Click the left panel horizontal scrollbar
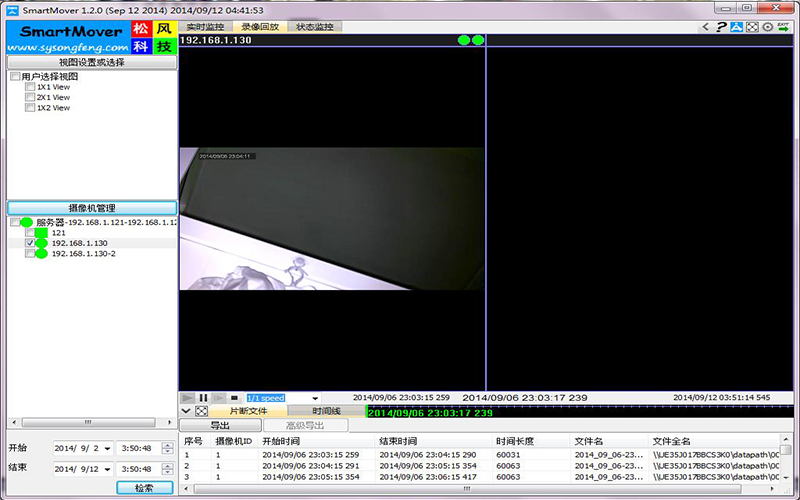 88,422
